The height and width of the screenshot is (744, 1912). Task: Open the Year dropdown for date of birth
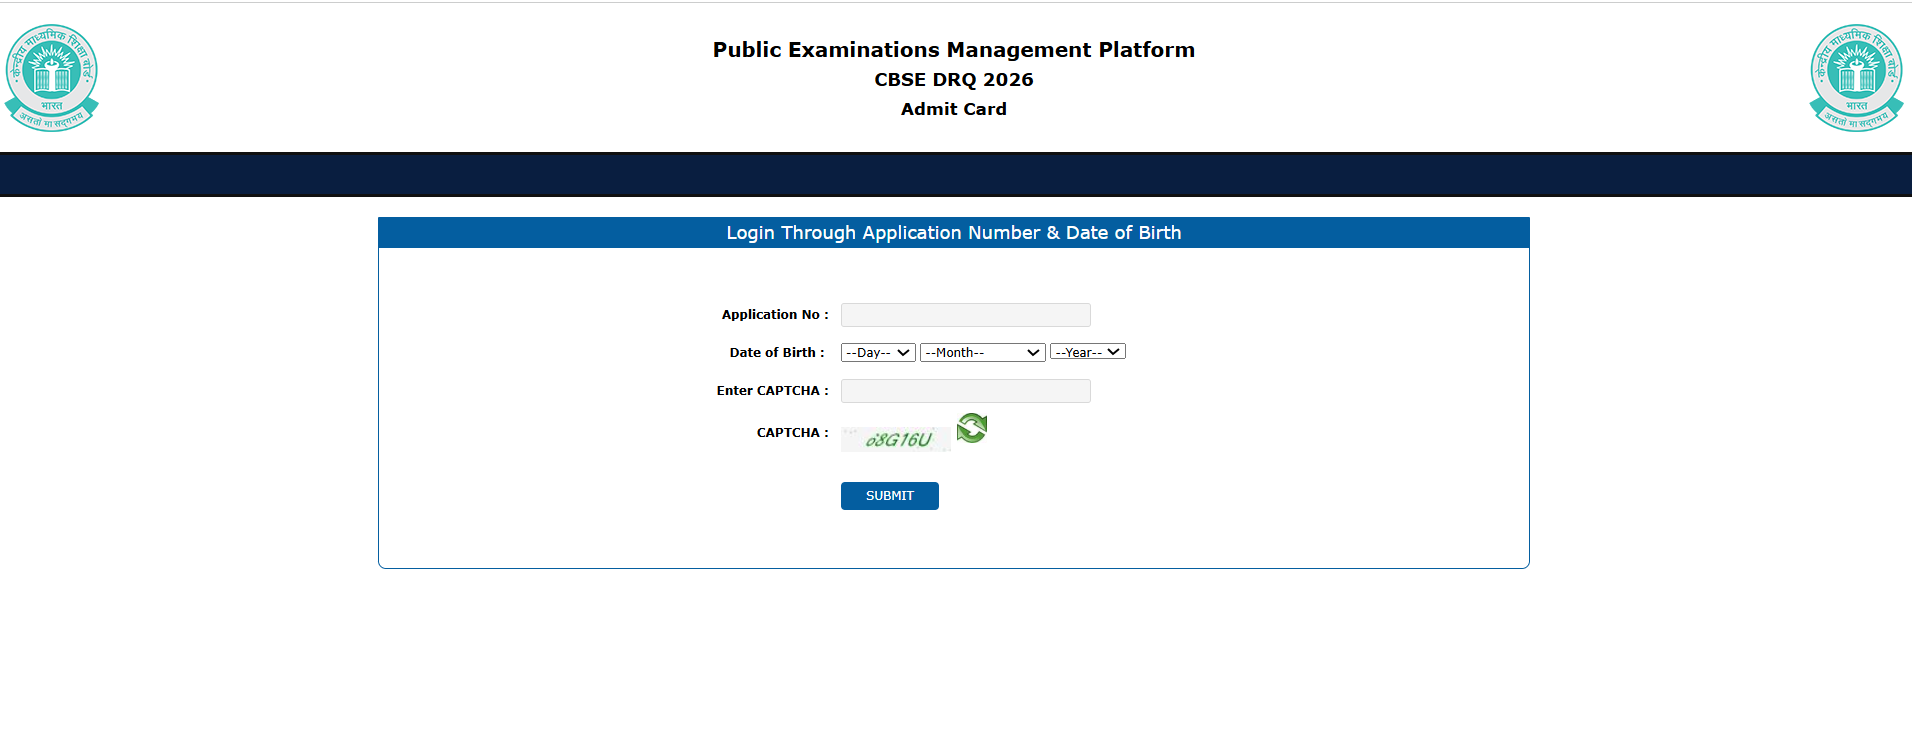(x=1088, y=352)
